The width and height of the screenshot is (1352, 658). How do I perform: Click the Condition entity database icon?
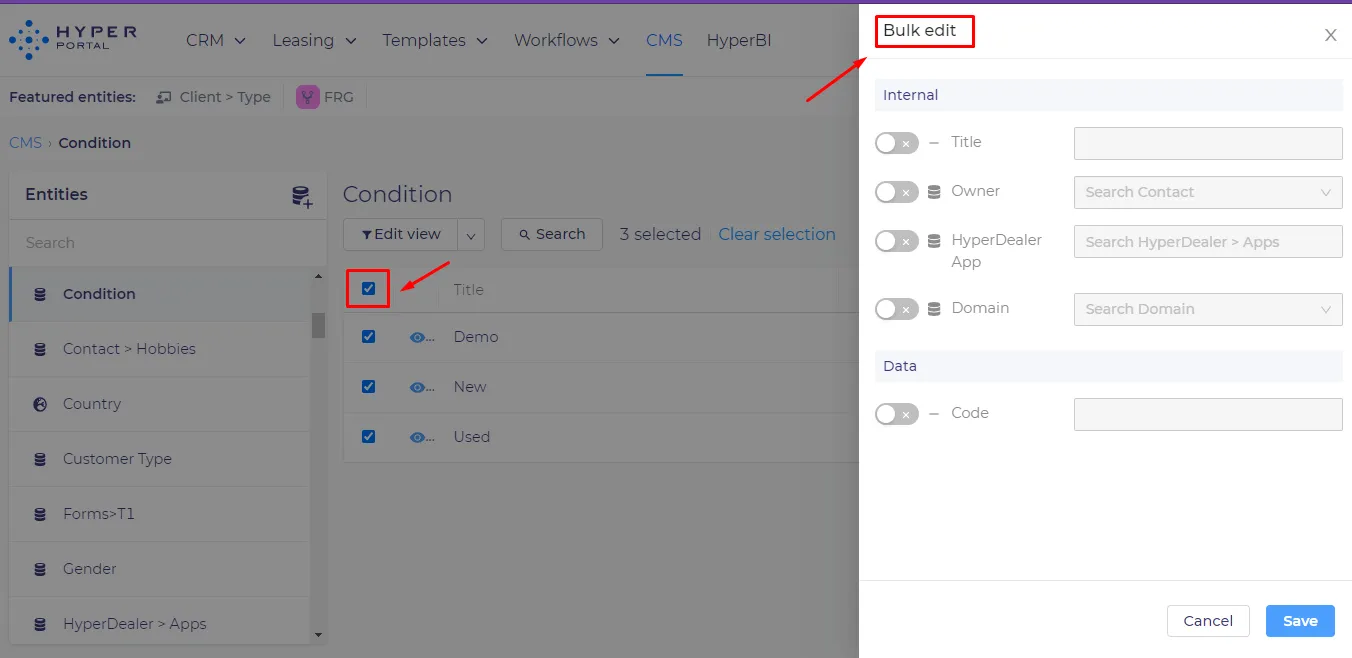(40, 294)
